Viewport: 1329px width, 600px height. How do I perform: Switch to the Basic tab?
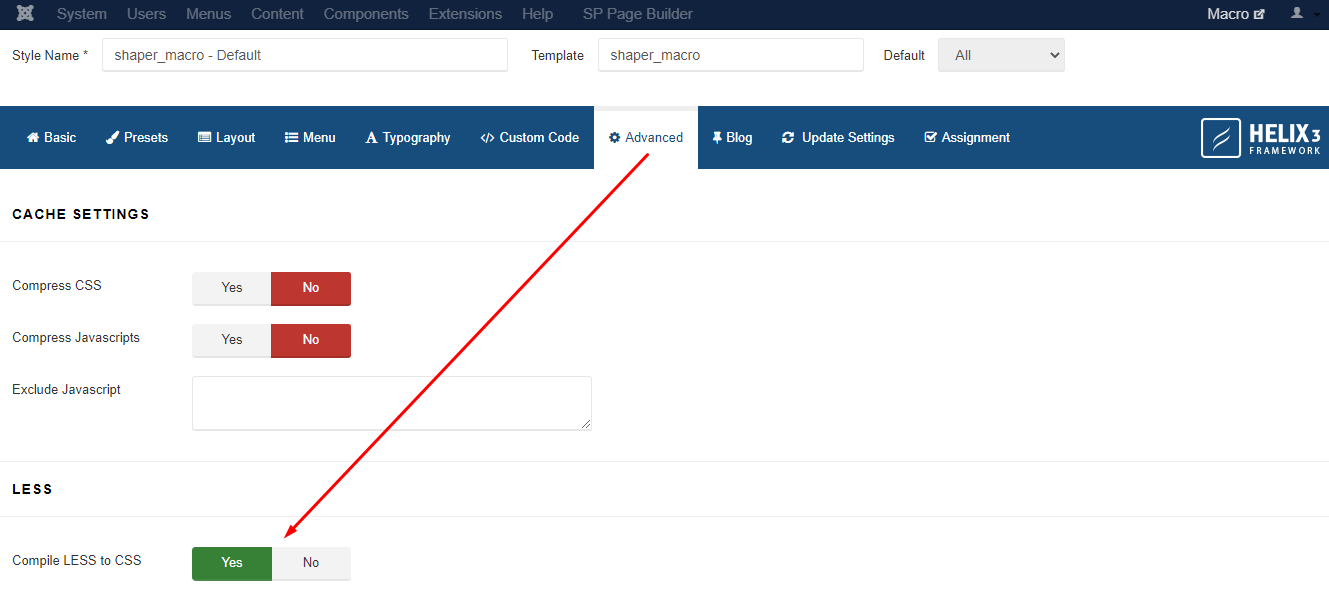[51, 138]
